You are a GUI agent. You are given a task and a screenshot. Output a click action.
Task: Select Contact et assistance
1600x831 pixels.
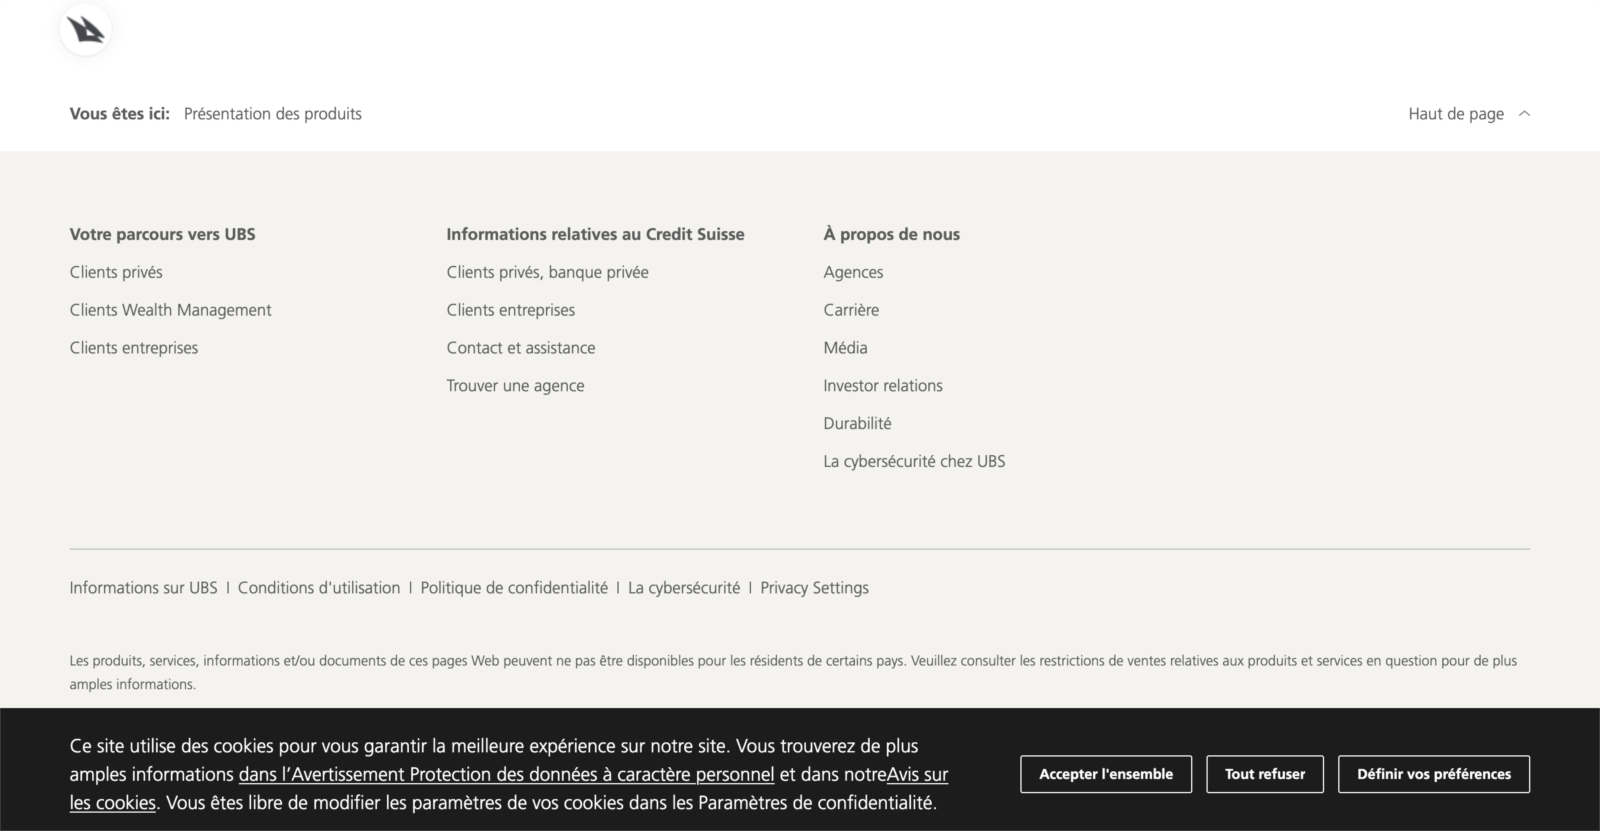pos(520,348)
